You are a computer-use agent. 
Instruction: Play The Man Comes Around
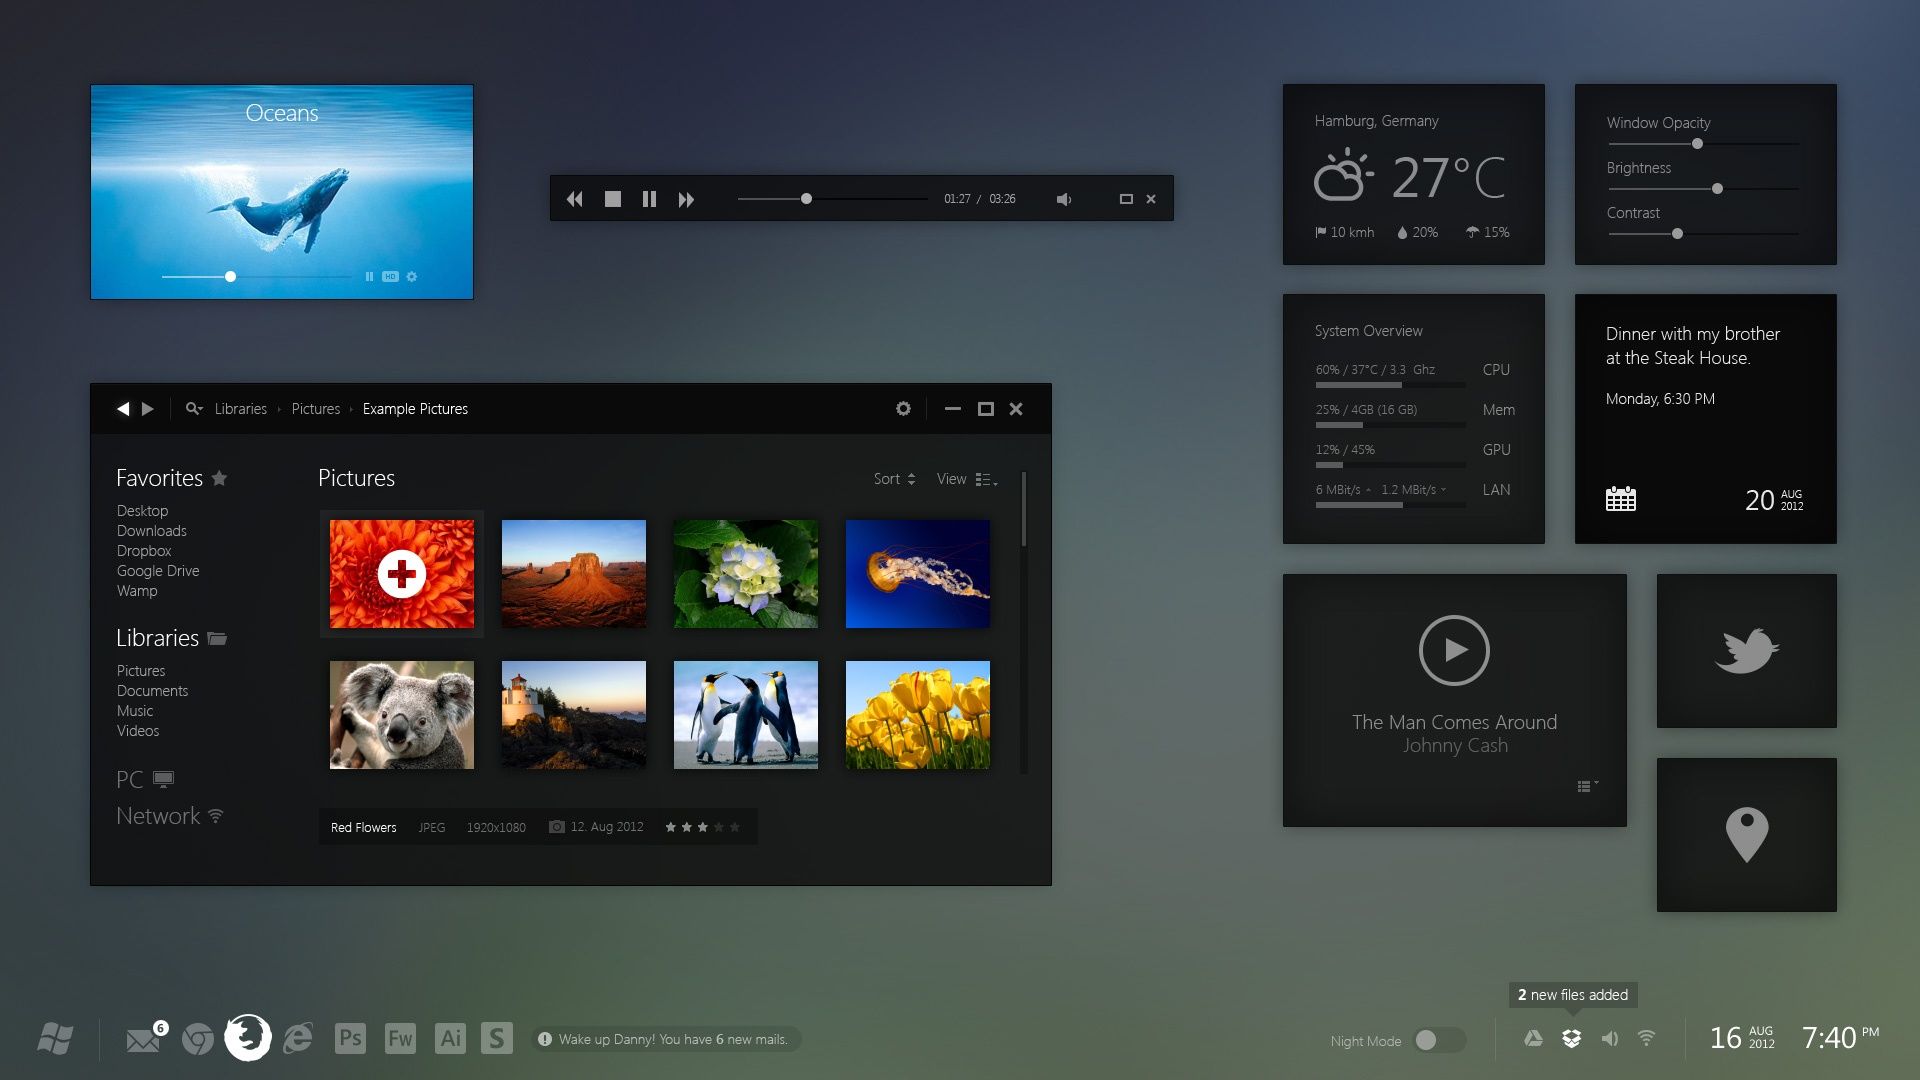coord(1454,650)
